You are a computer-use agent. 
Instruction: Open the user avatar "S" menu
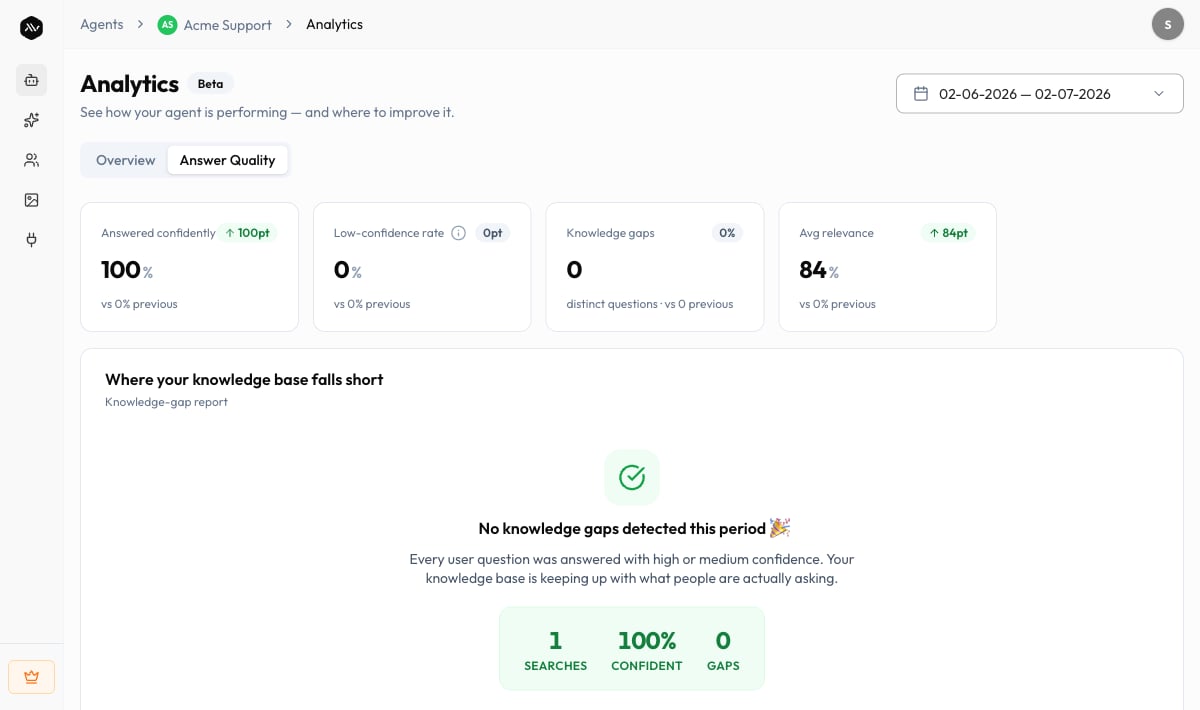click(1168, 24)
